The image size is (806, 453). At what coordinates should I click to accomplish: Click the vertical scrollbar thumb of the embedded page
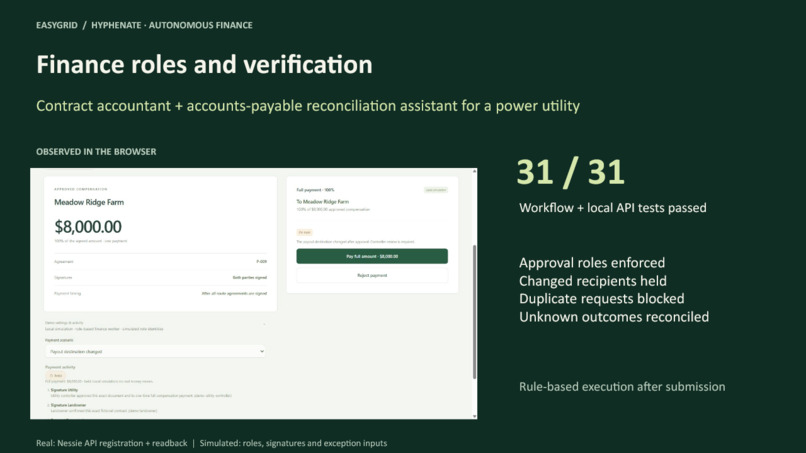point(474,312)
